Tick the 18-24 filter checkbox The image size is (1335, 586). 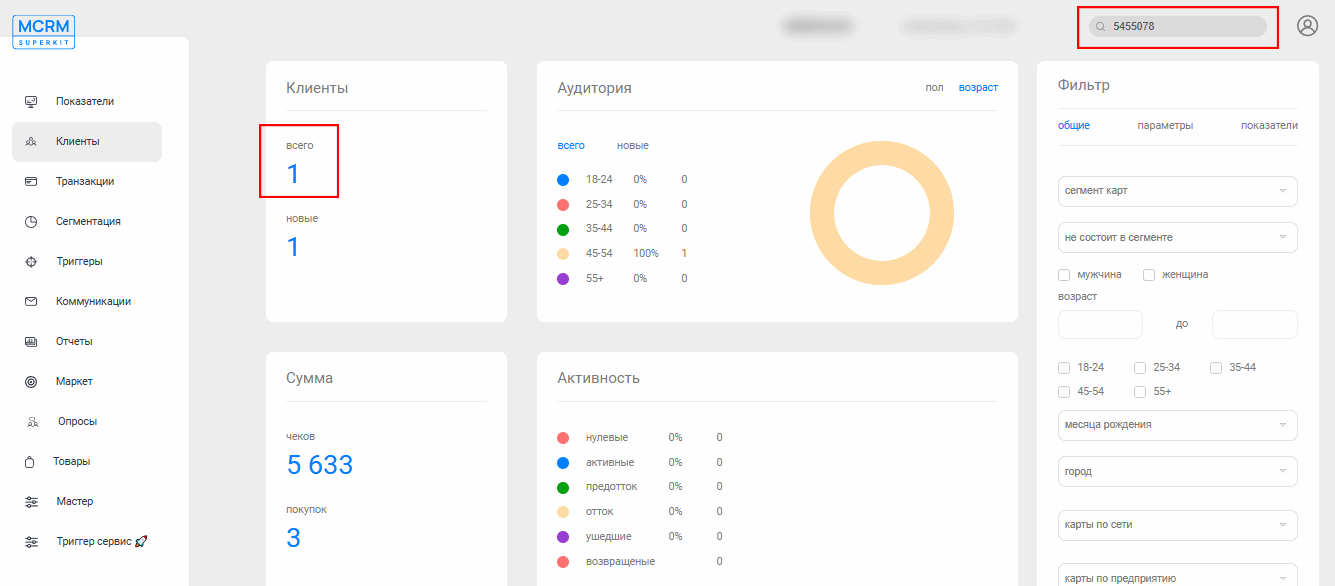[1064, 368]
